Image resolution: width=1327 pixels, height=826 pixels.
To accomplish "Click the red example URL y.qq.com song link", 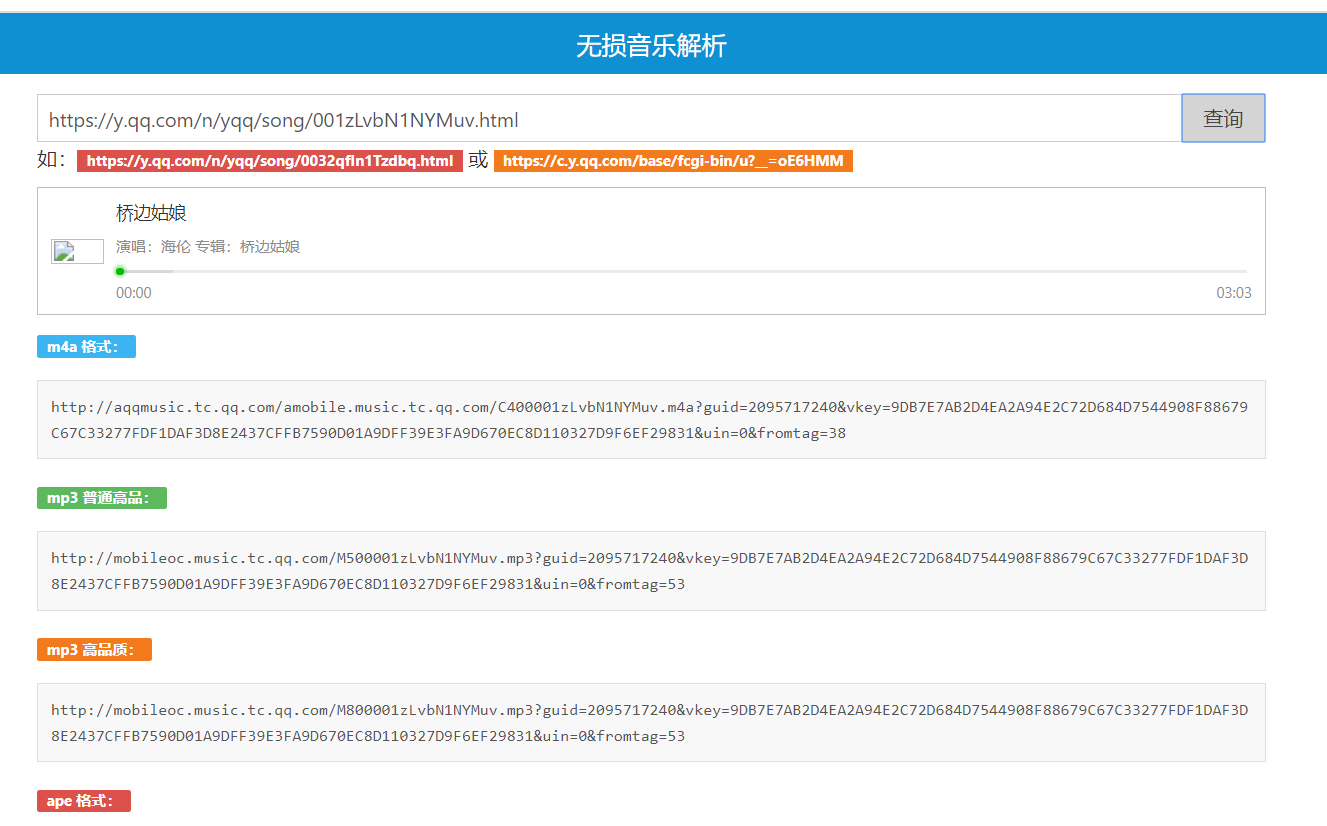I will (270, 161).
